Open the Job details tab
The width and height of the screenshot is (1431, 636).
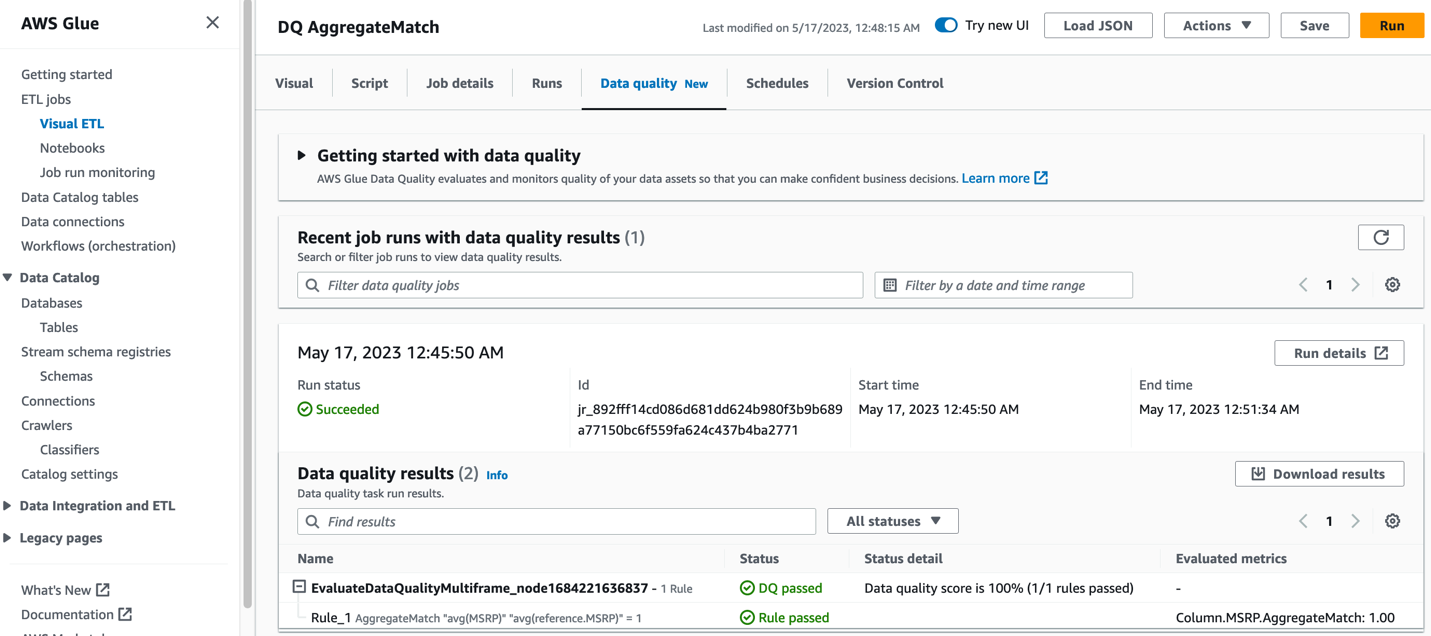[x=460, y=83]
